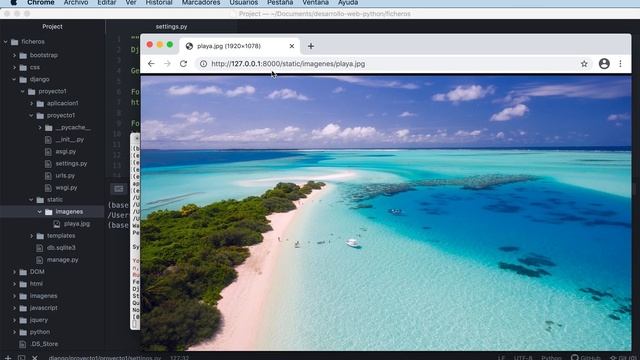Viewport: 640px width, 360px height.
Task: Collapse the ficheros root folder
Action: (x=6, y=42)
